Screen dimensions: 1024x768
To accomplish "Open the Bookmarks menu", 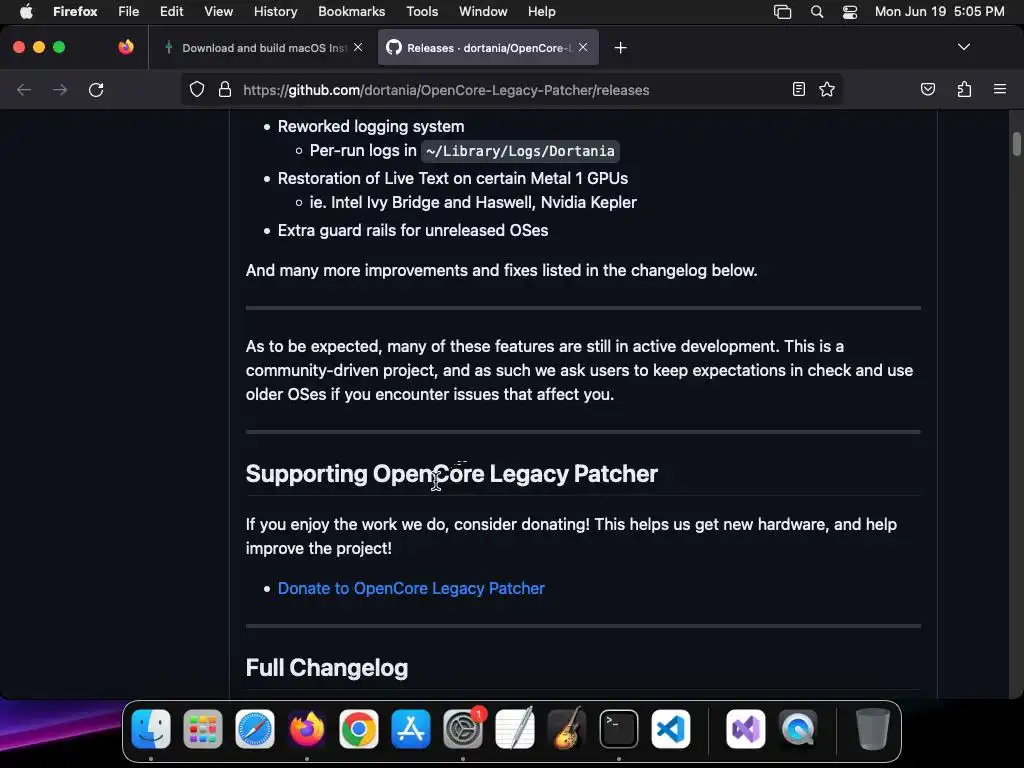I will [351, 12].
